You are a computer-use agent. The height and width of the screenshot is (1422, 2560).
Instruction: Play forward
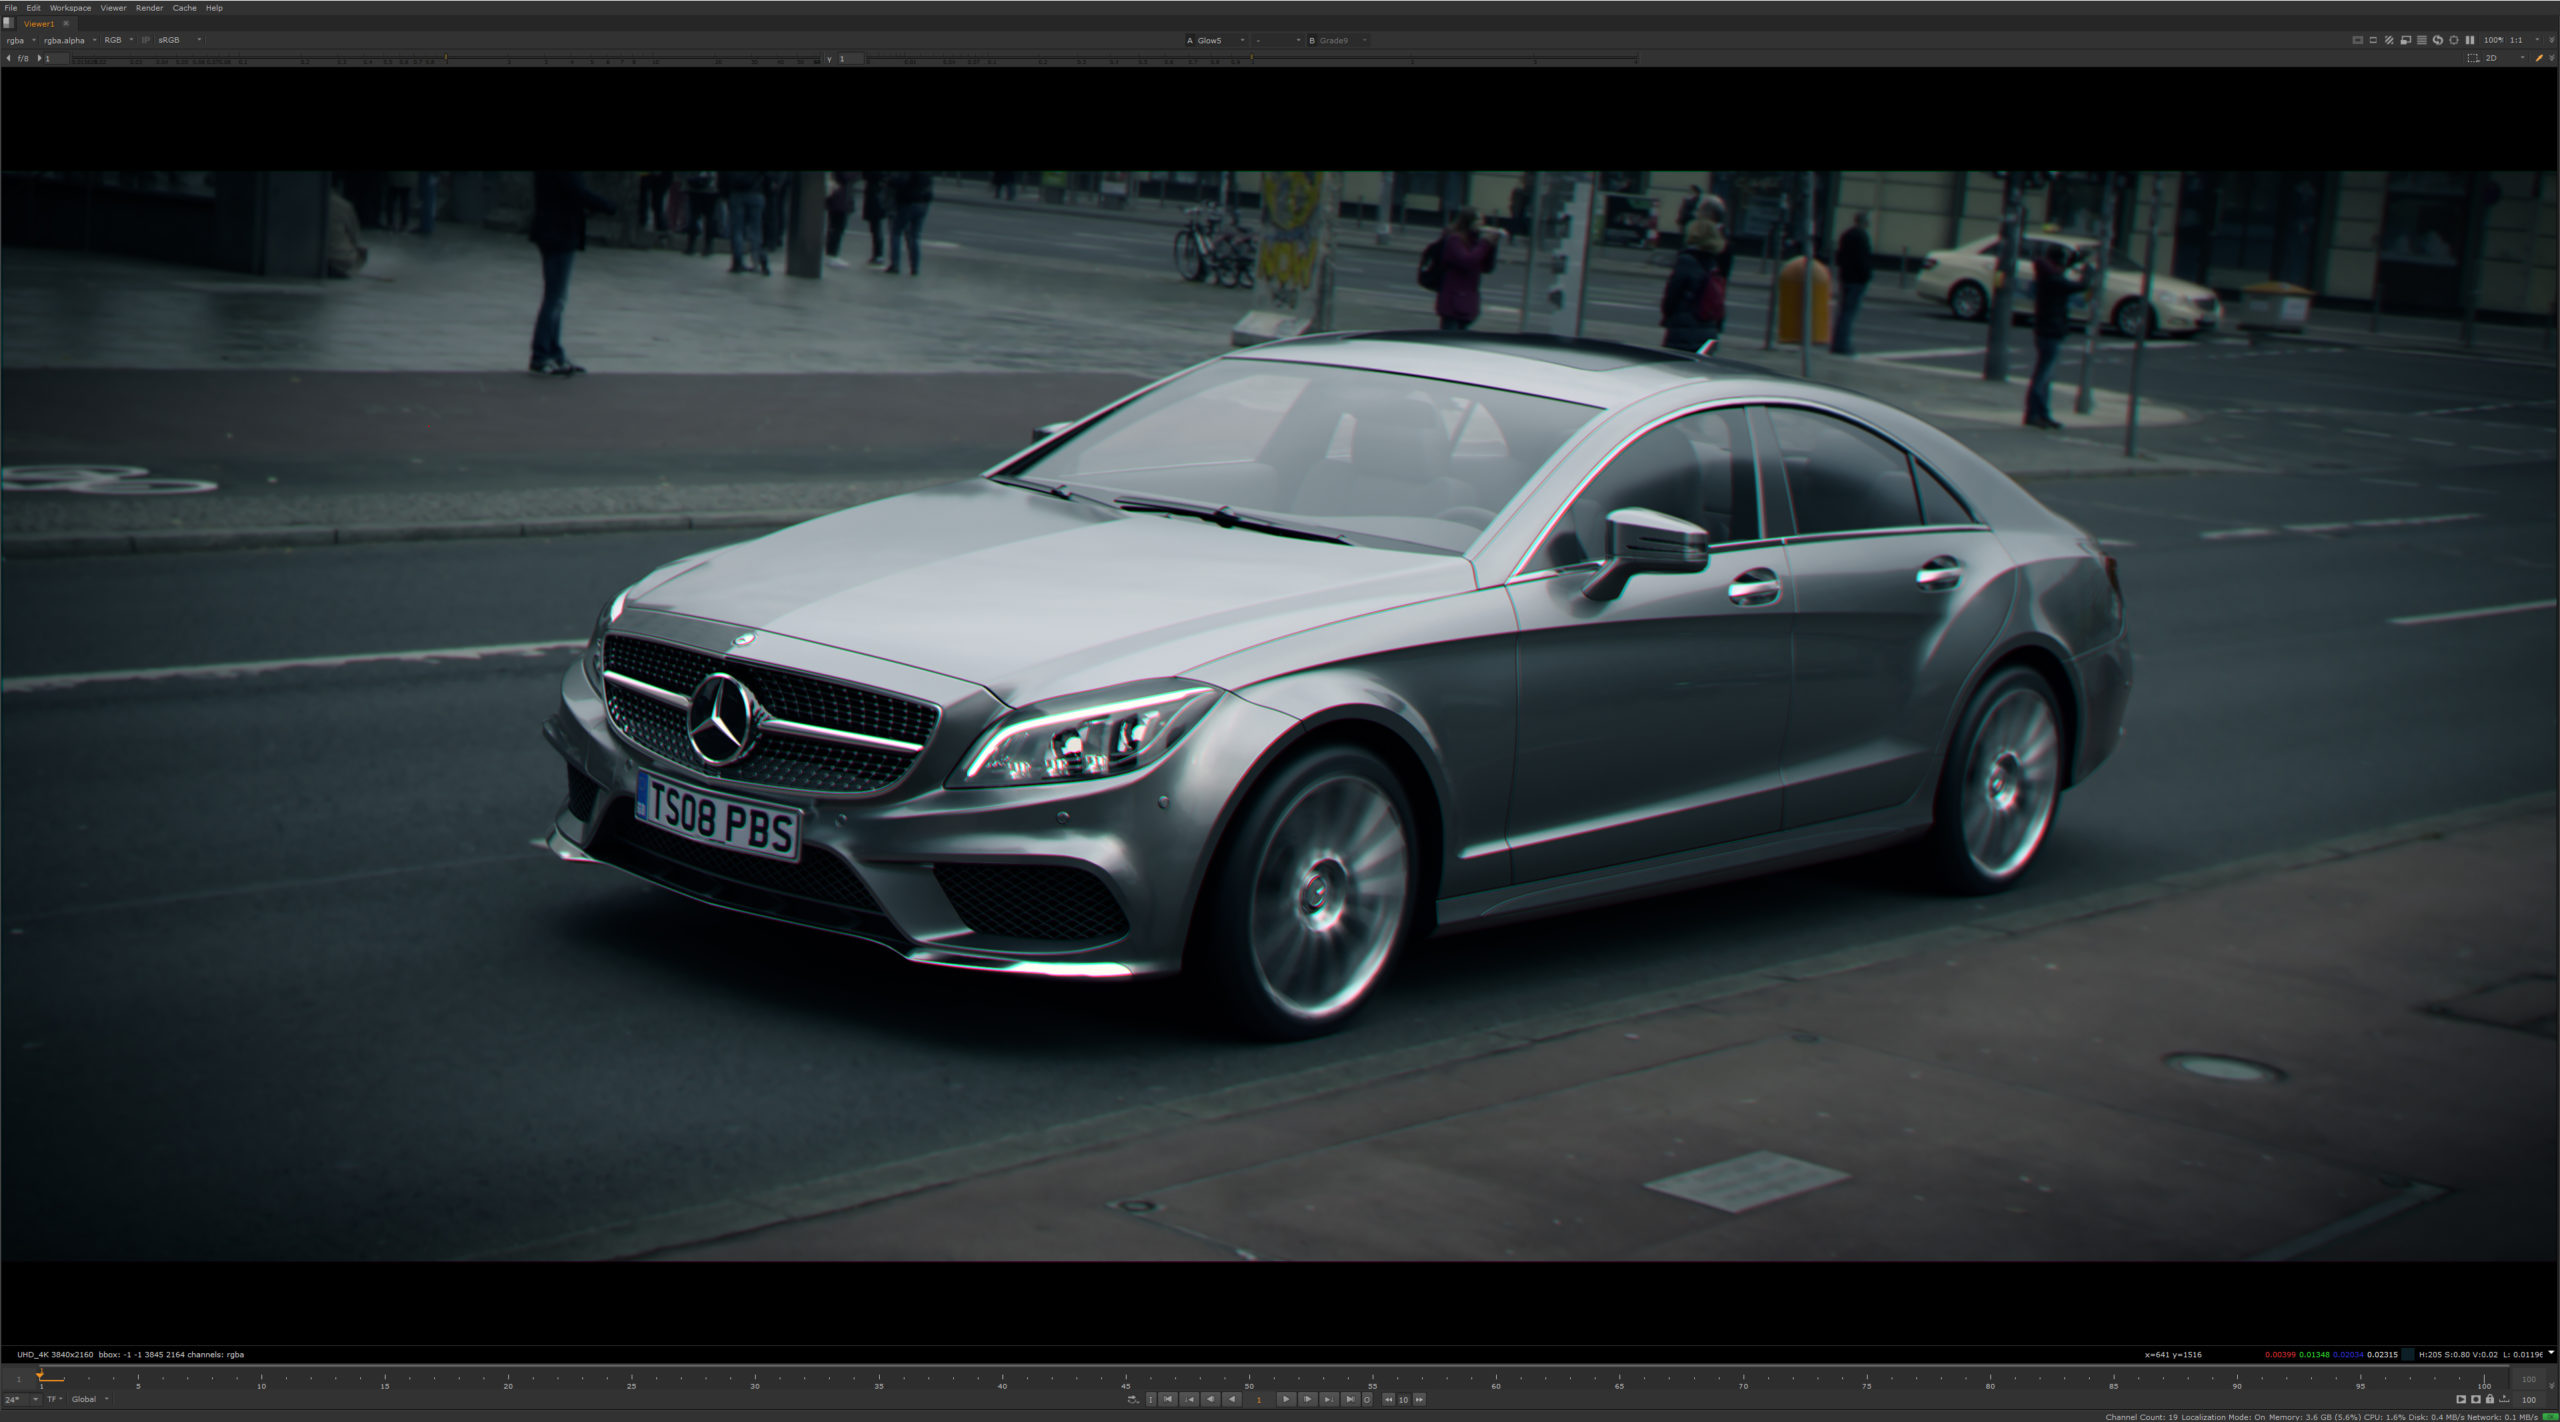pos(1286,1399)
